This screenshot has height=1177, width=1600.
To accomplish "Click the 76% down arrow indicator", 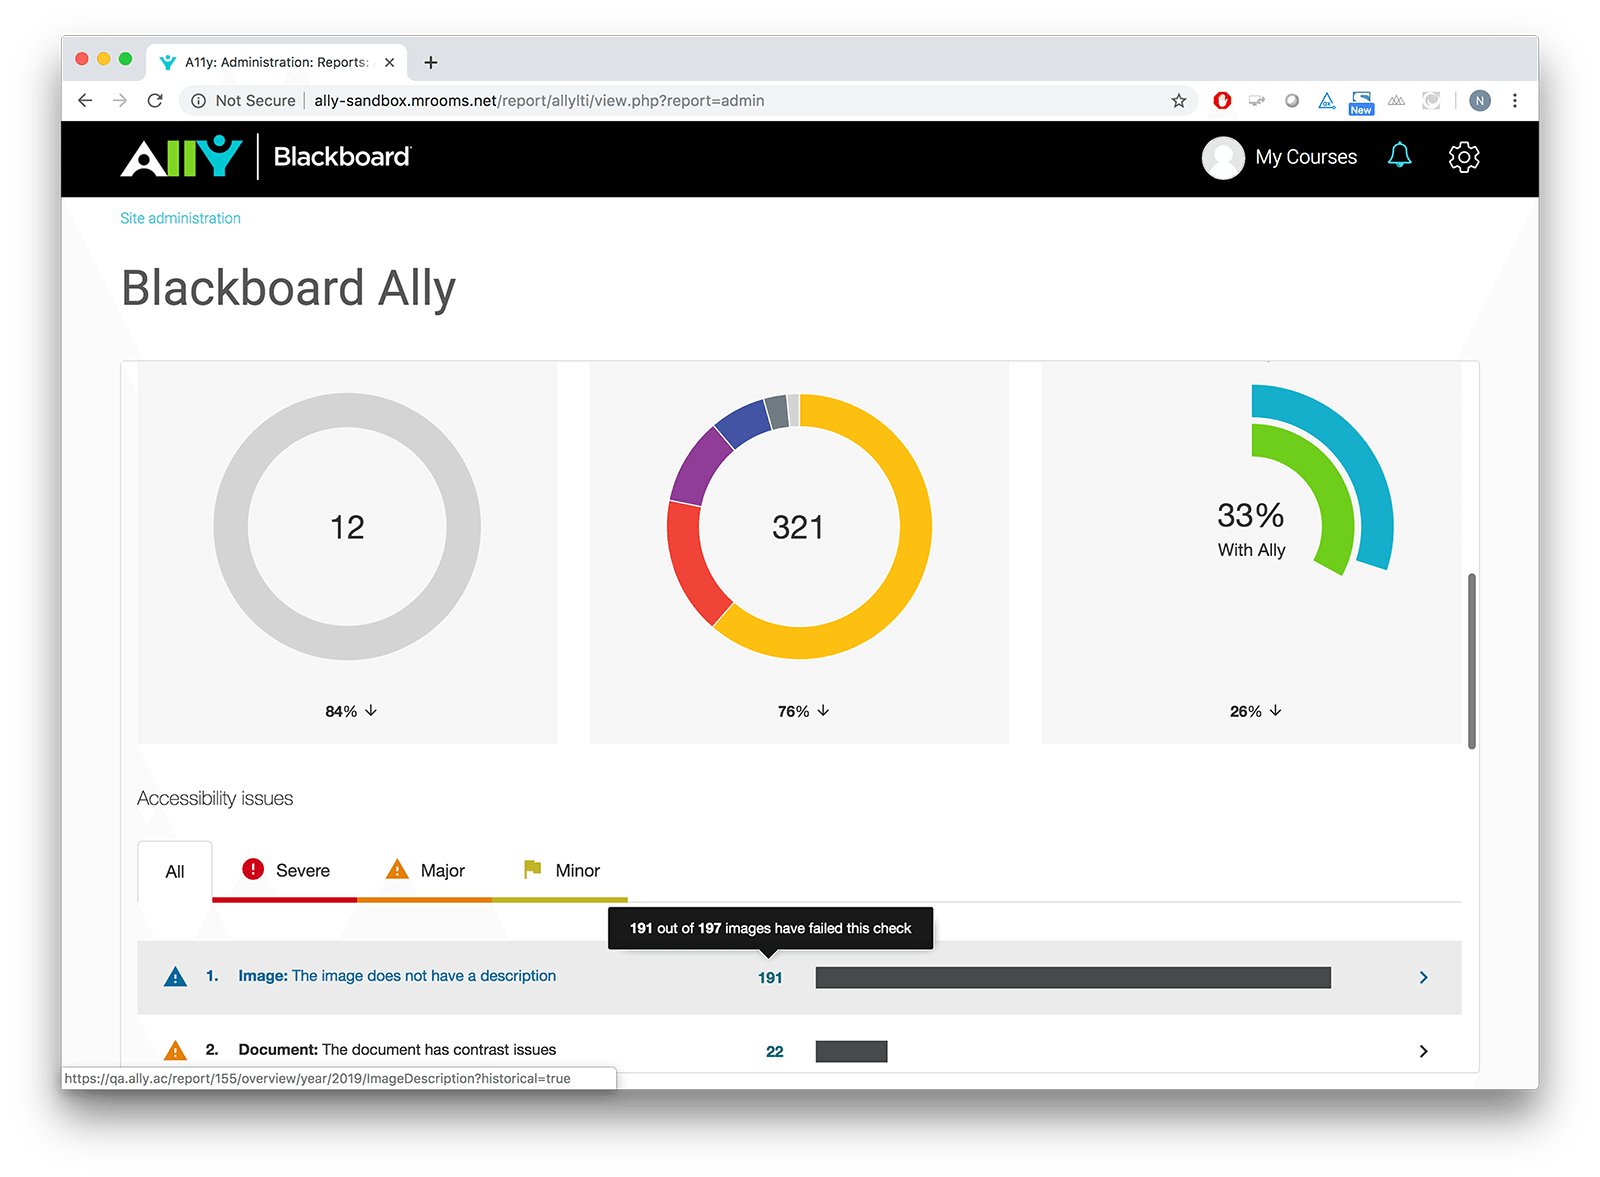I will (x=803, y=711).
